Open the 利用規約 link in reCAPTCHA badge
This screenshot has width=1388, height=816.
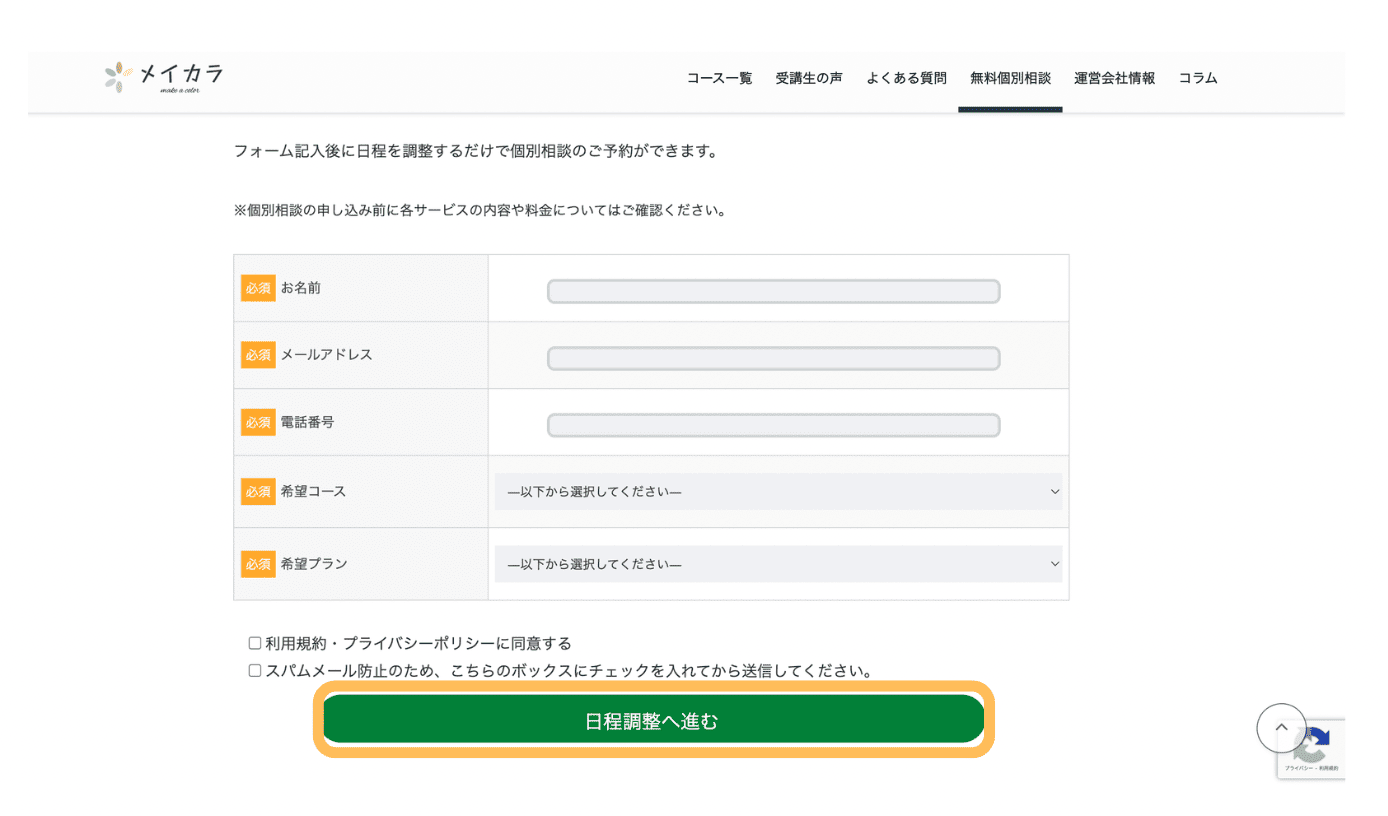pos(1328,768)
